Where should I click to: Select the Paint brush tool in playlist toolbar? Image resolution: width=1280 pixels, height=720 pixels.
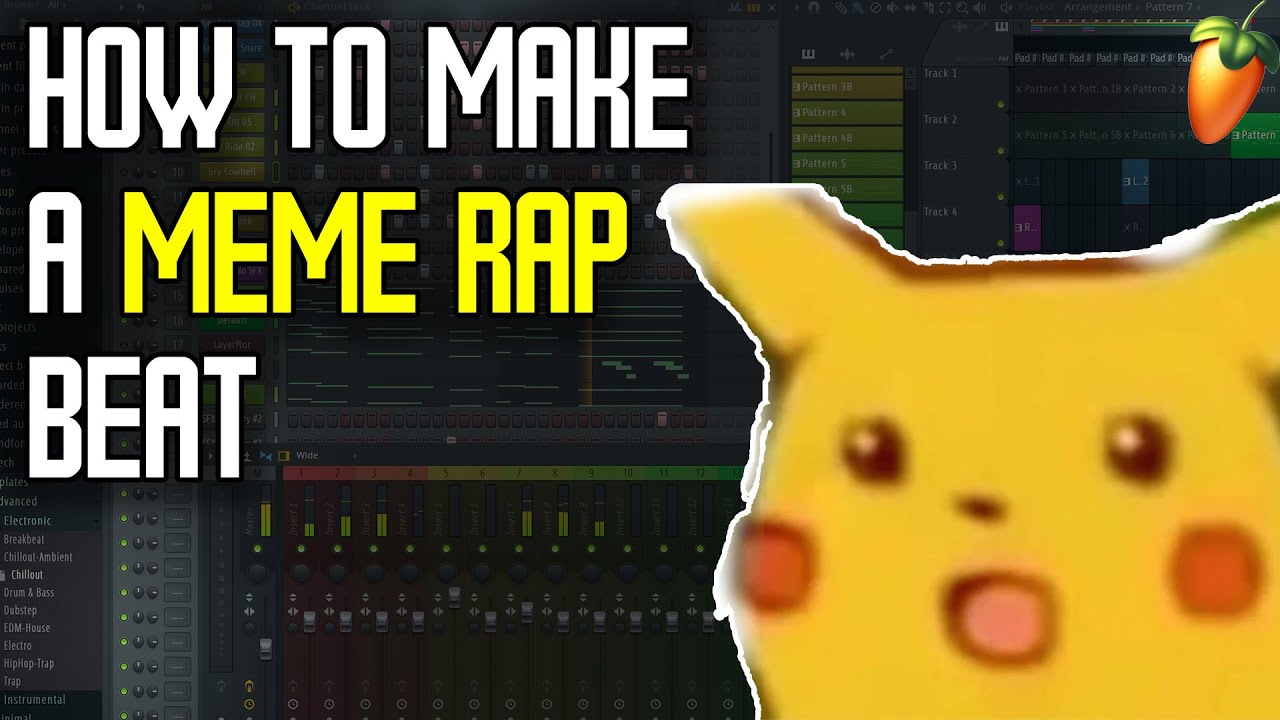click(858, 8)
